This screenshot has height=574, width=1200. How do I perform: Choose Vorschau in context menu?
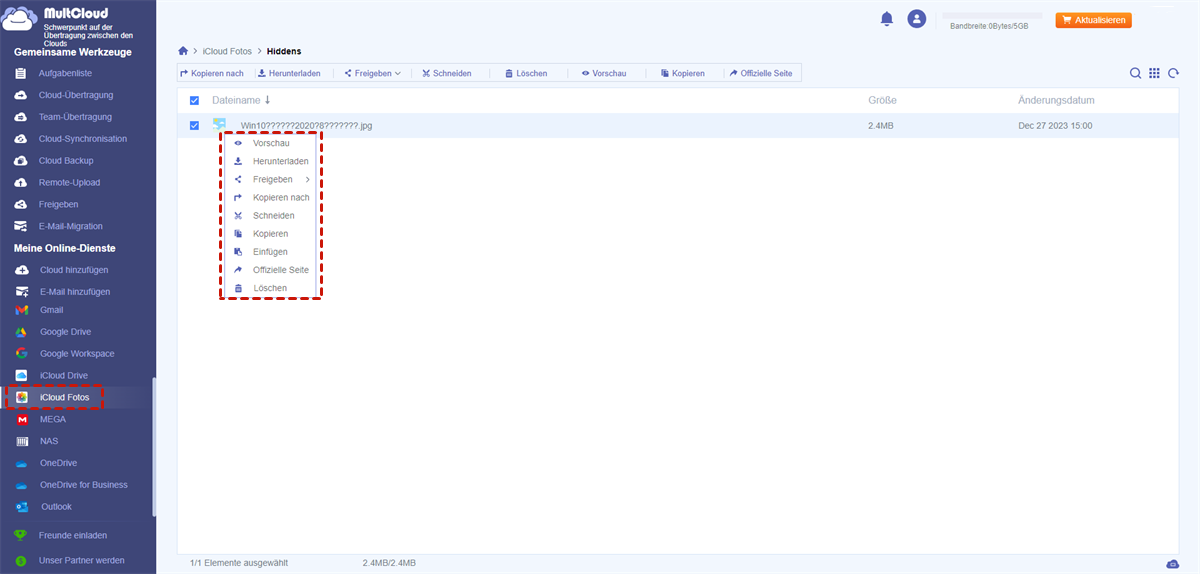pyautogui.click(x=270, y=143)
